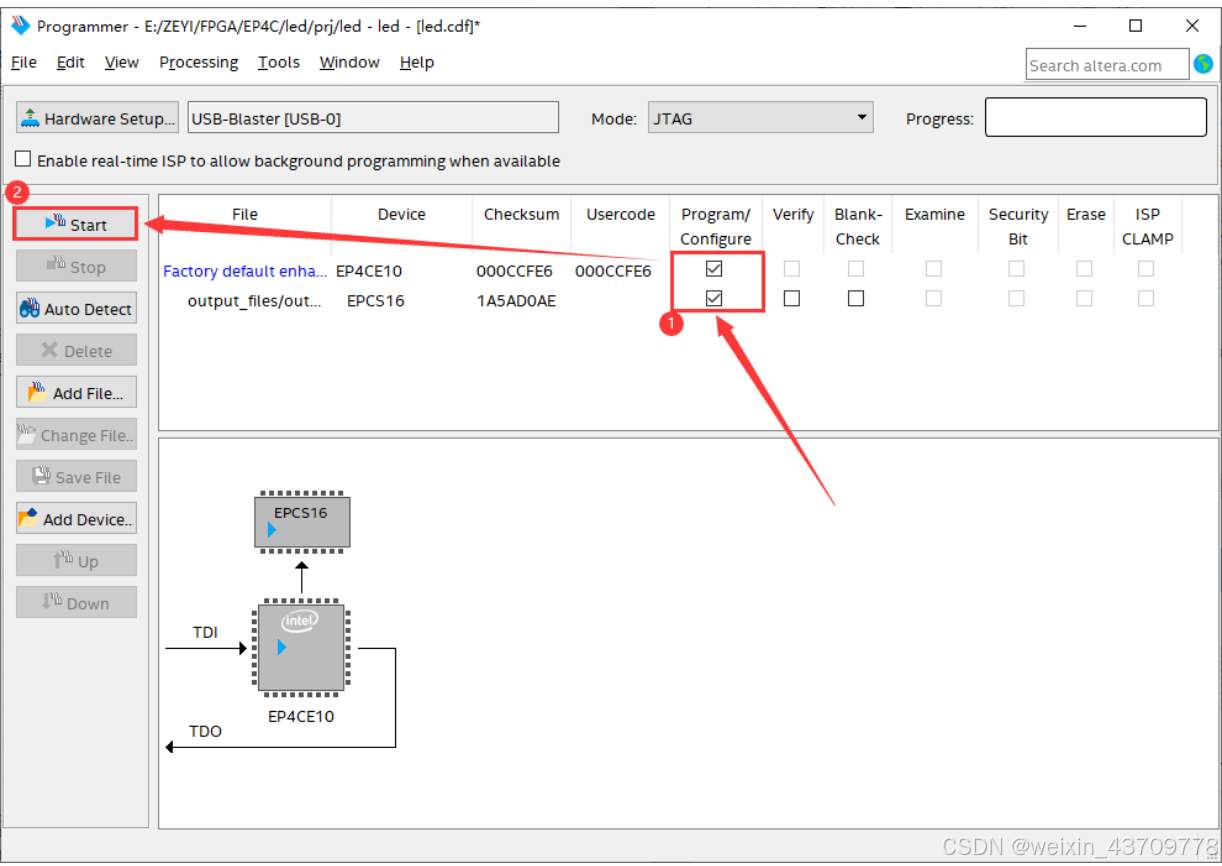This screenshot has height=866, width=1222.
Task: Select the EP4CE10 Intel chip in diagram
Action: point(301,648)
